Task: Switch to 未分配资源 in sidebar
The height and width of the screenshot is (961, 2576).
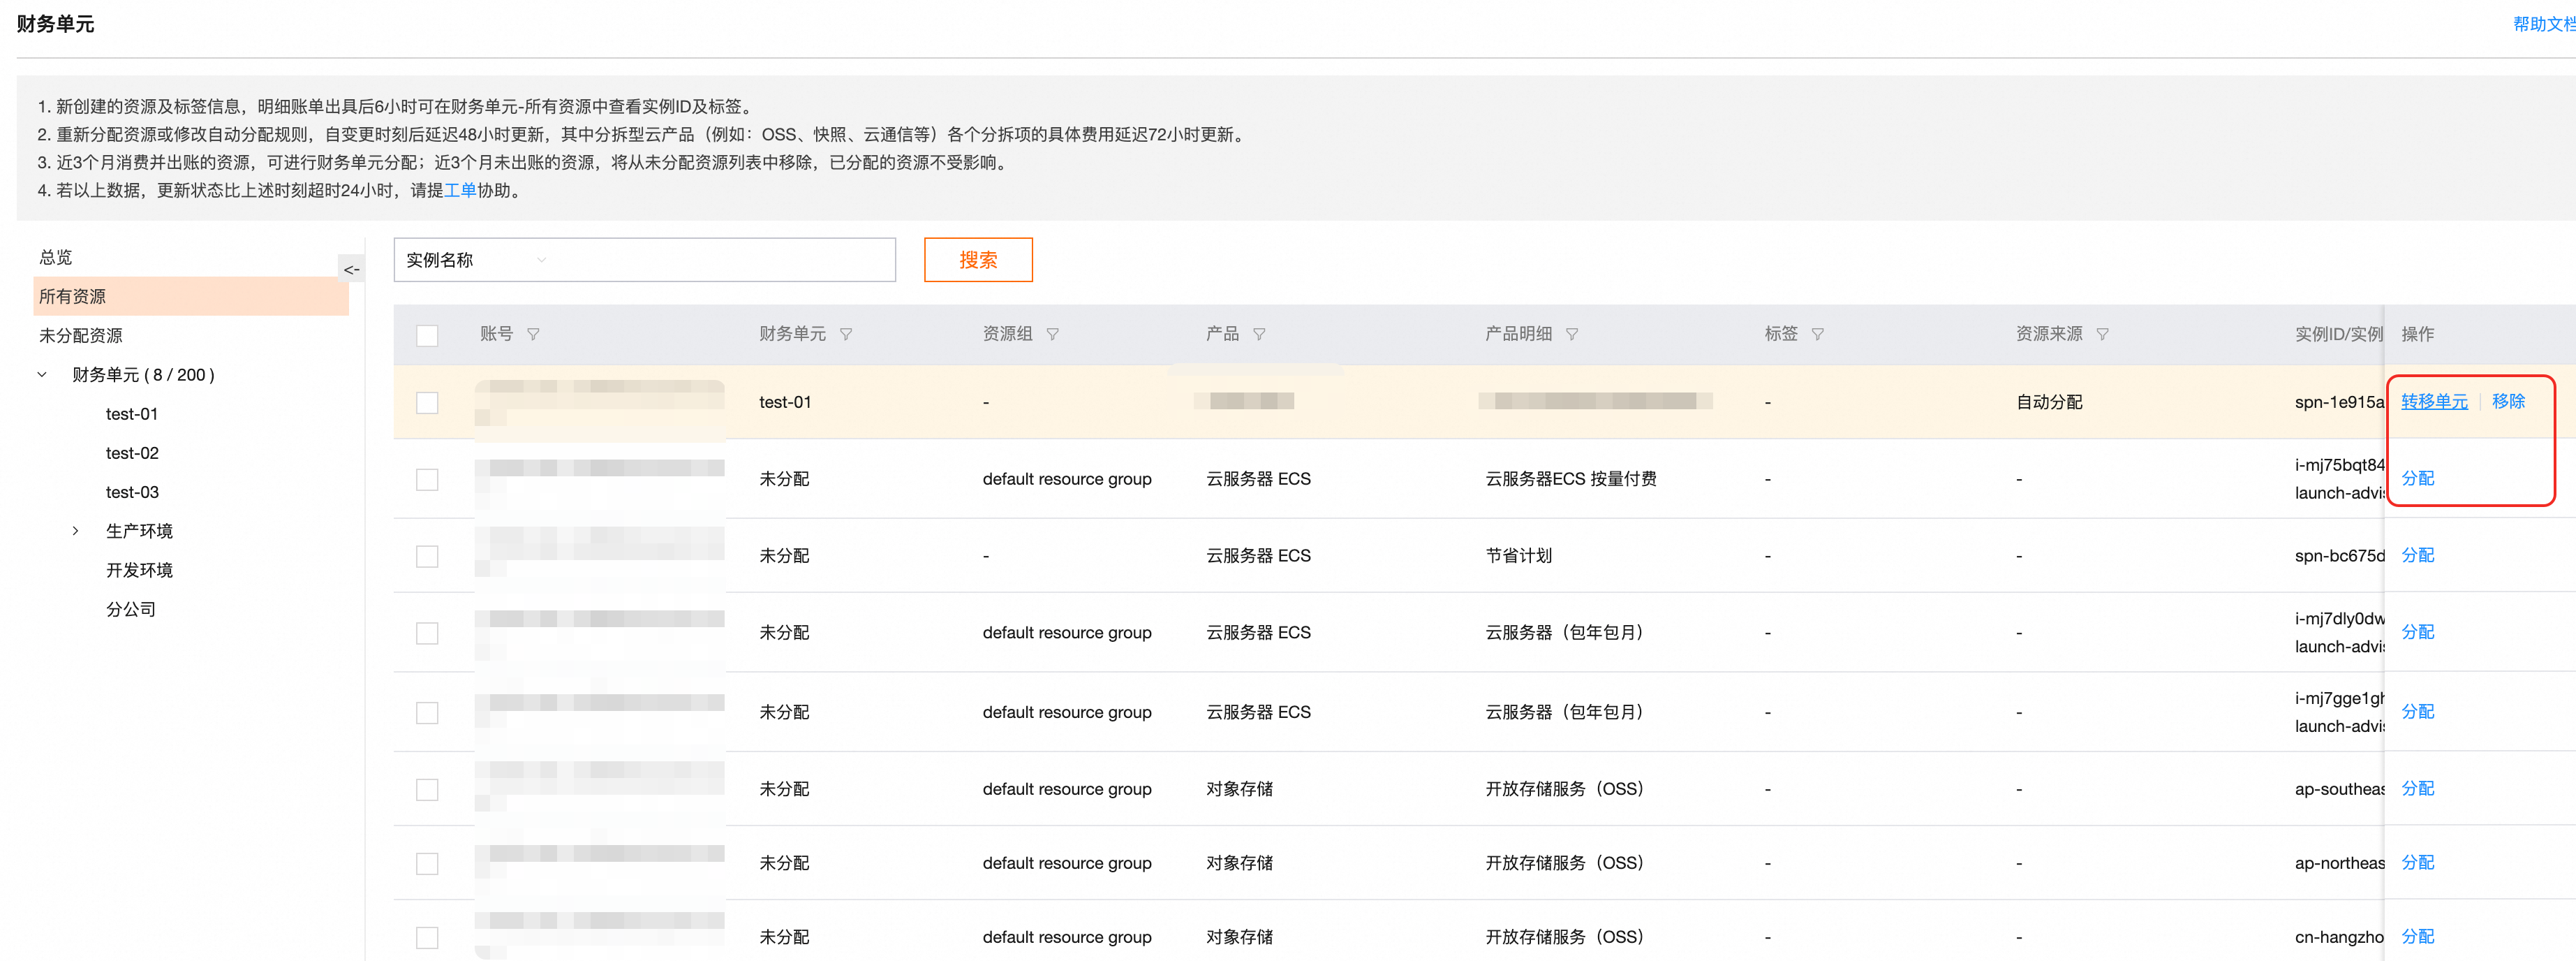Action: [81, 336]
